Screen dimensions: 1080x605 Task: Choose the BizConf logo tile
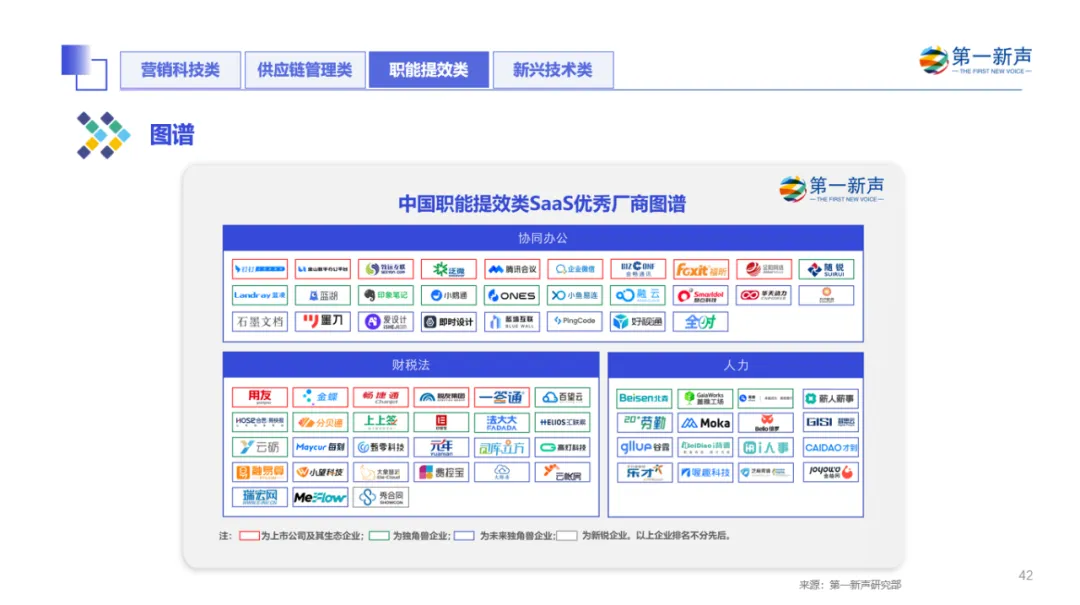click(x=638, y=269)
